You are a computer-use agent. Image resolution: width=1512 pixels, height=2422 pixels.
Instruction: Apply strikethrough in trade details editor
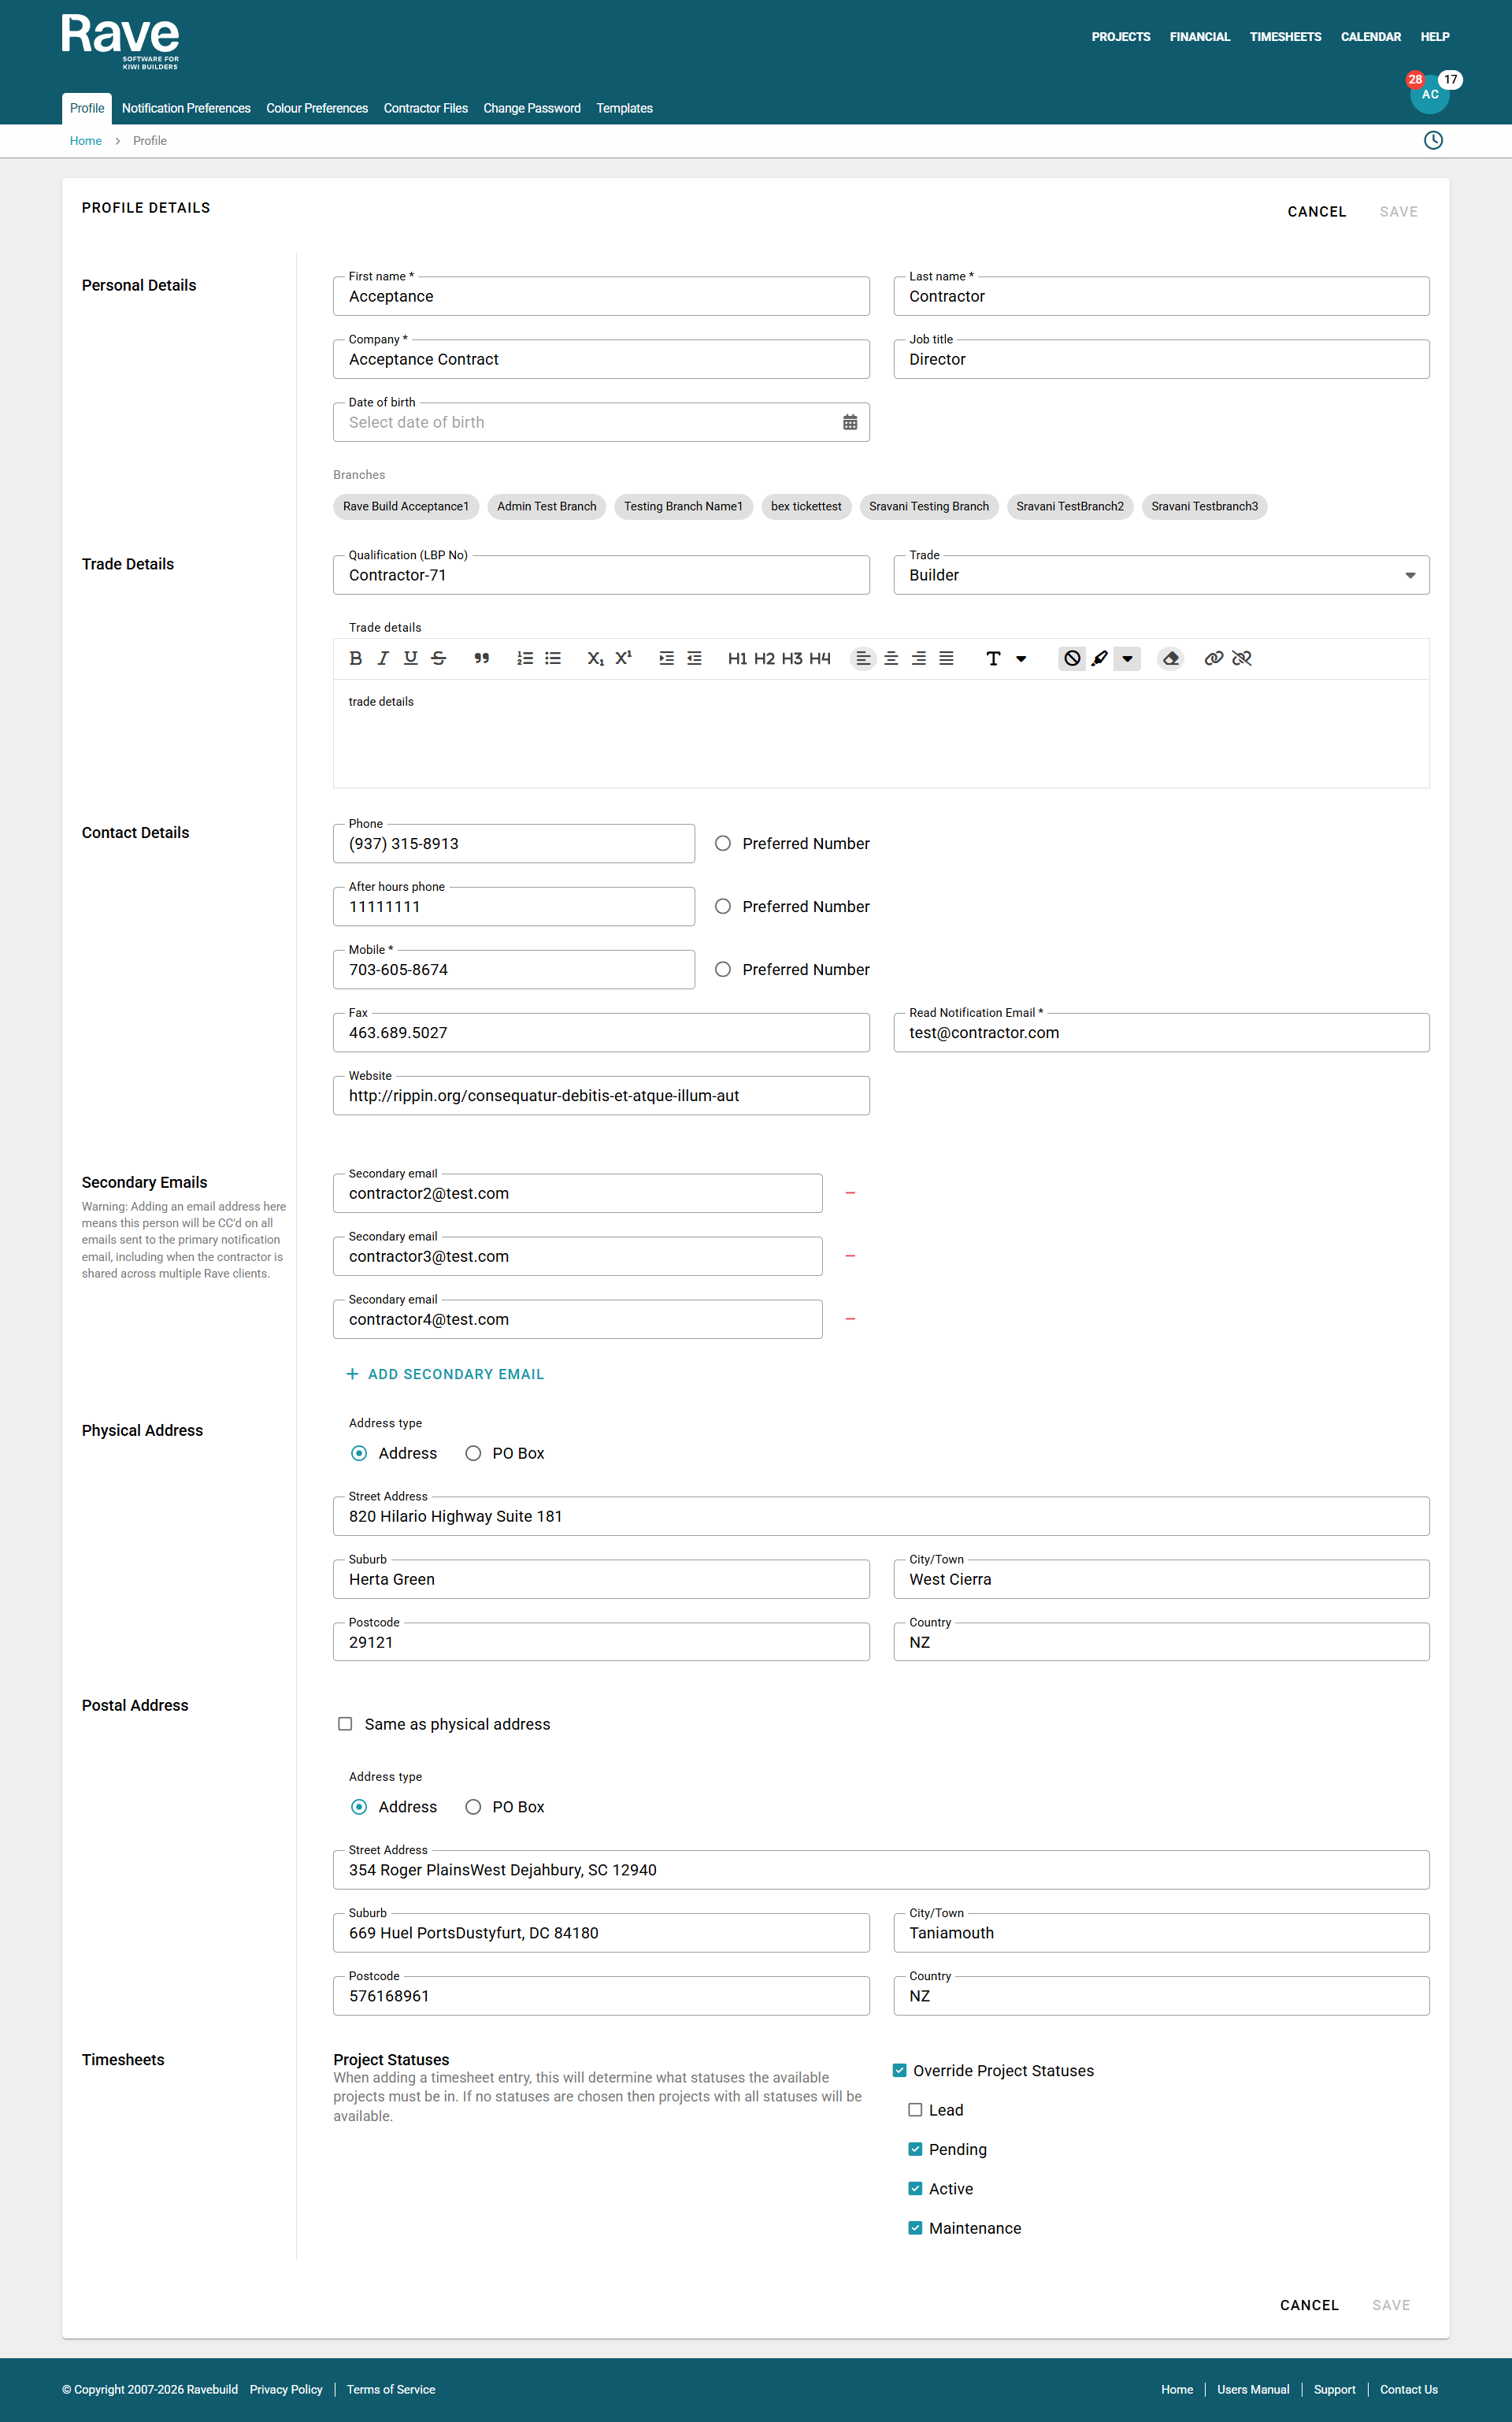coord(438,658)
